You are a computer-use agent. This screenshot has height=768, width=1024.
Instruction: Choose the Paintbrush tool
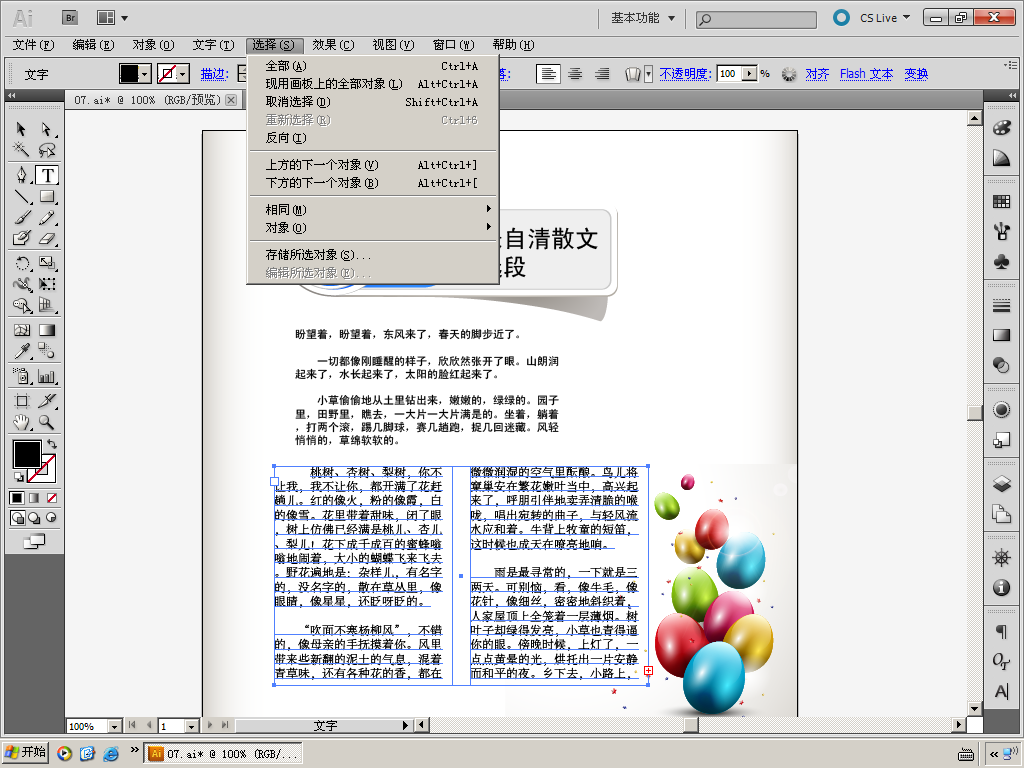(22, 217)
